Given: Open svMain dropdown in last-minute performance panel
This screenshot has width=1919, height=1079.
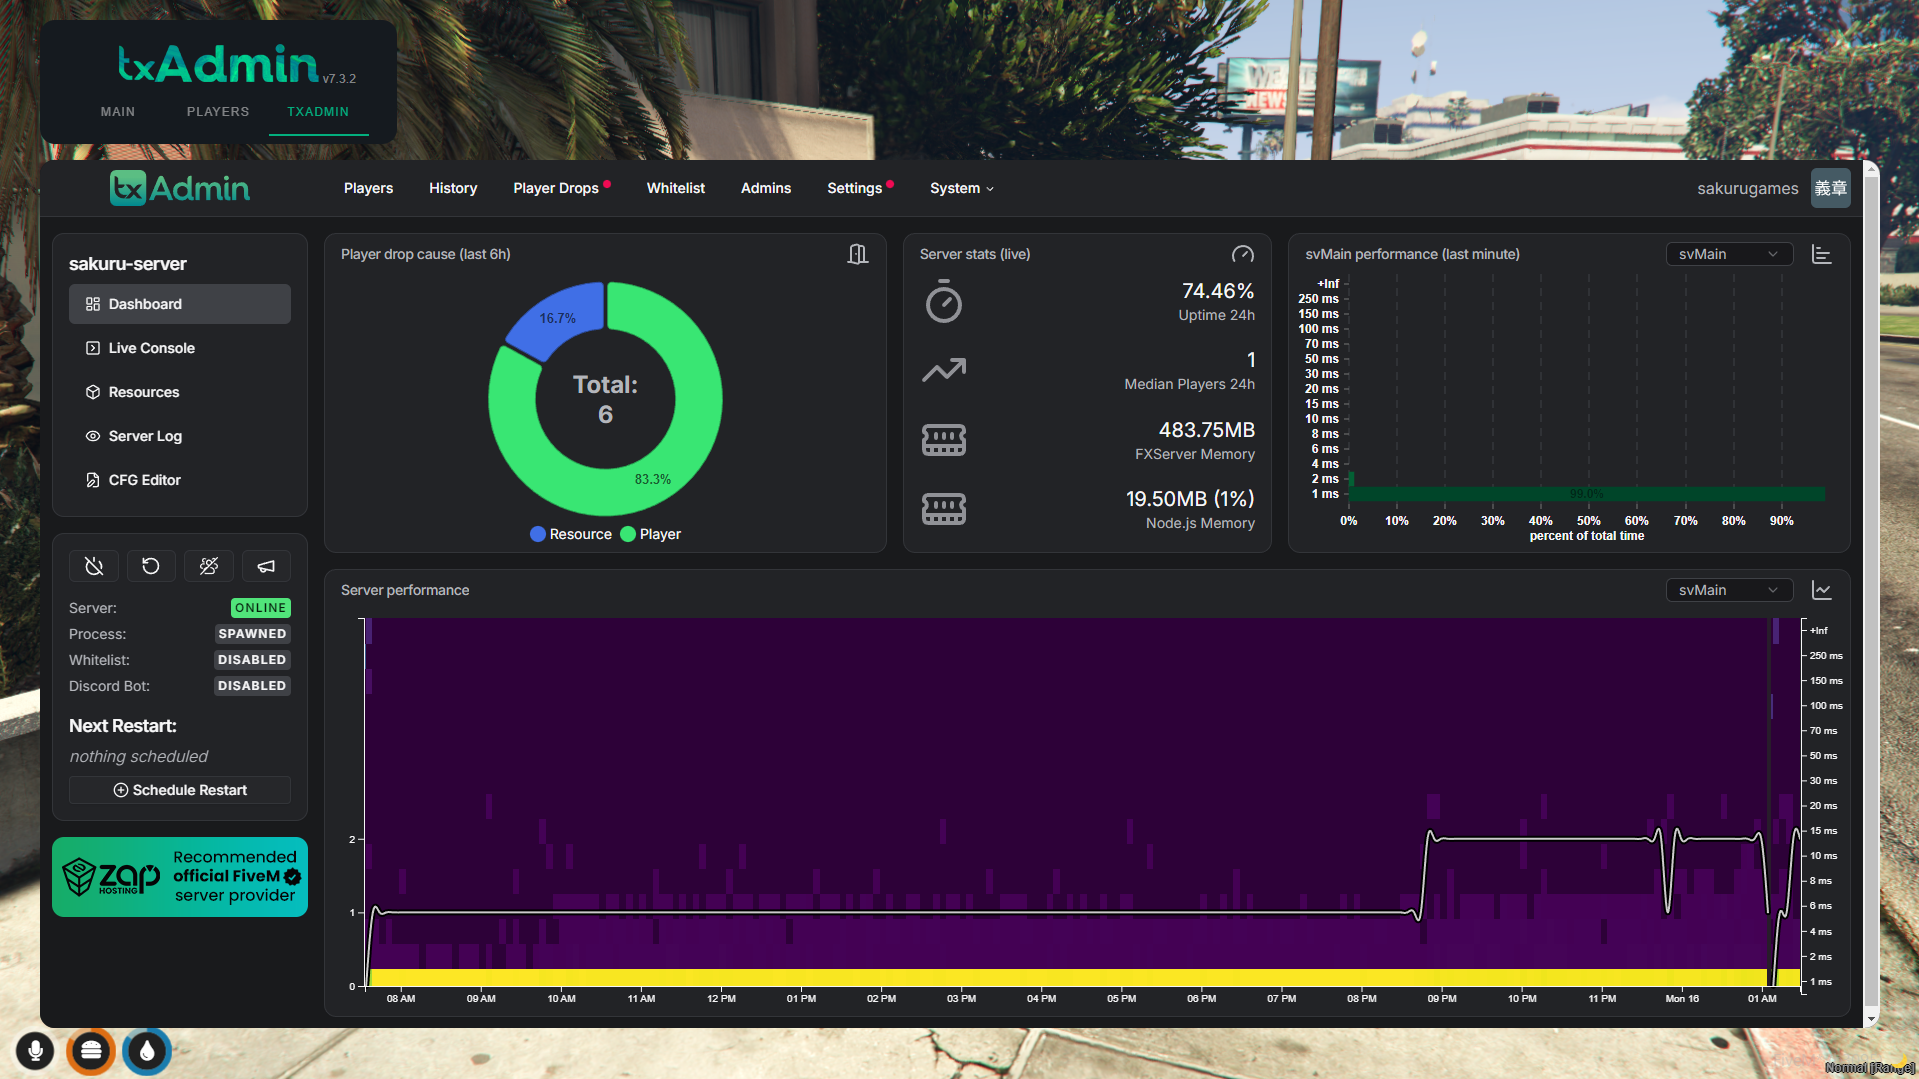Looking at the screenshot, I should pyautogui.click(x=1728, y=254).
